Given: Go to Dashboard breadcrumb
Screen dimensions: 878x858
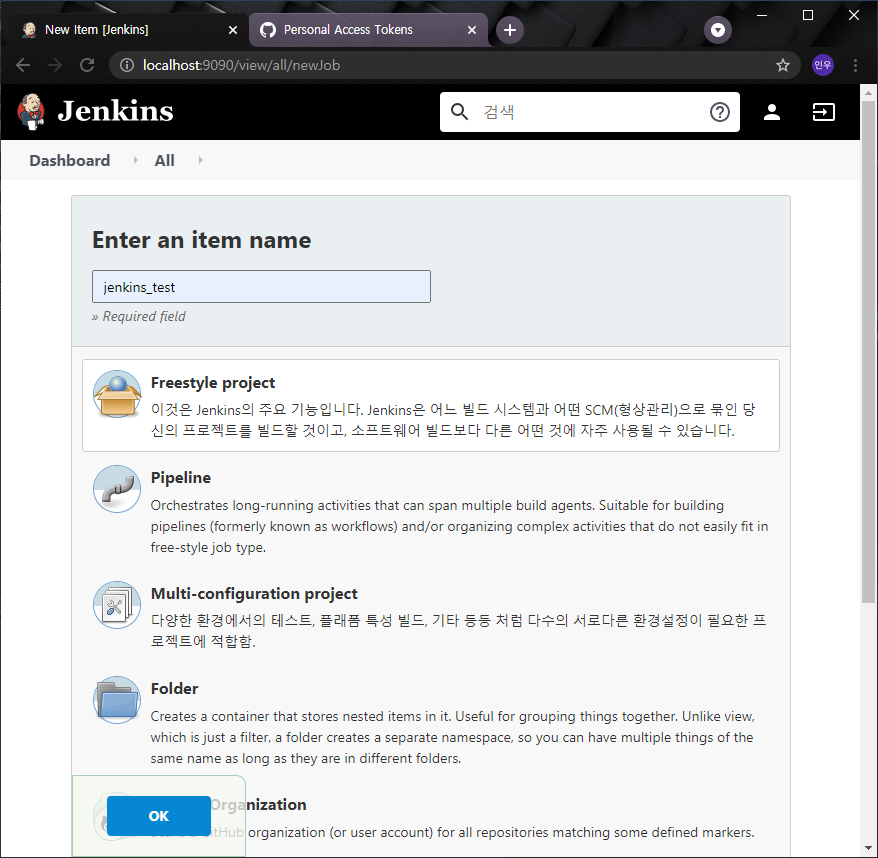Looking at the screenshot, I should pos(69,161).
